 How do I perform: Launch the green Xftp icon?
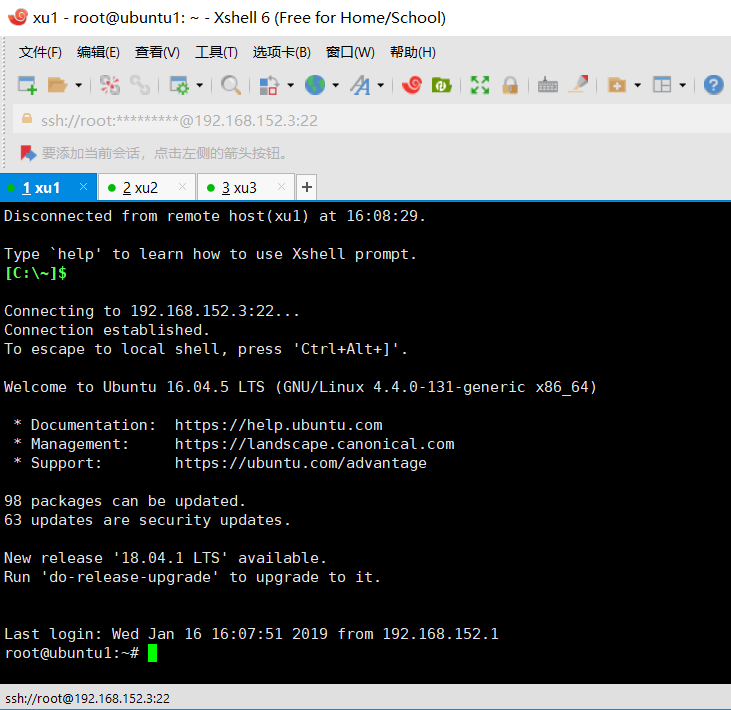(x=441, y=85)
